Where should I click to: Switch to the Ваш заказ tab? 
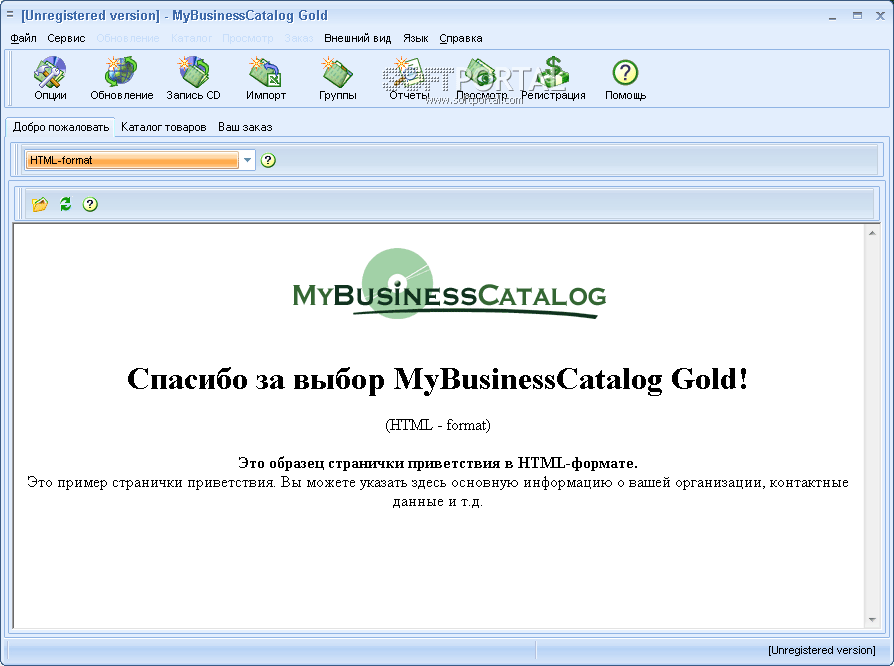click(x=245, y=127)
